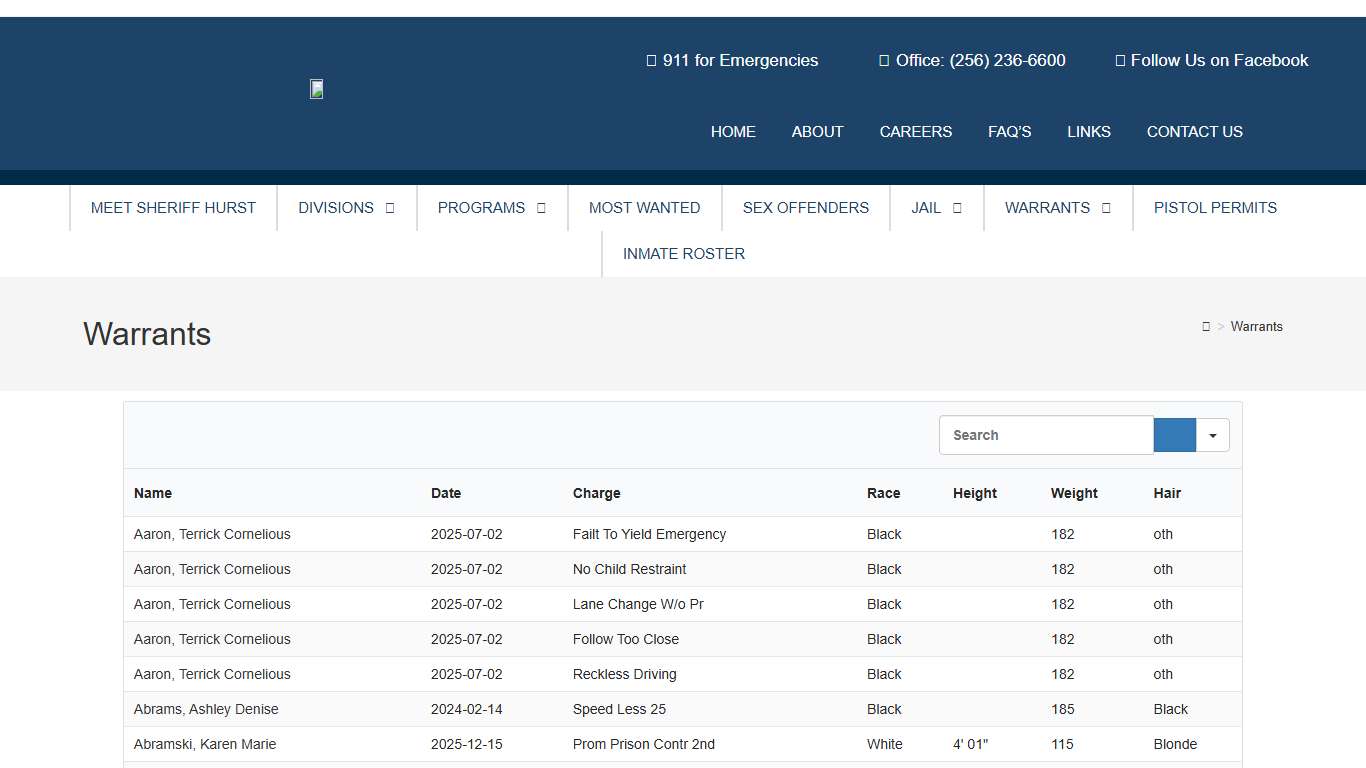Click the breadcrumb home icon

1206,327
